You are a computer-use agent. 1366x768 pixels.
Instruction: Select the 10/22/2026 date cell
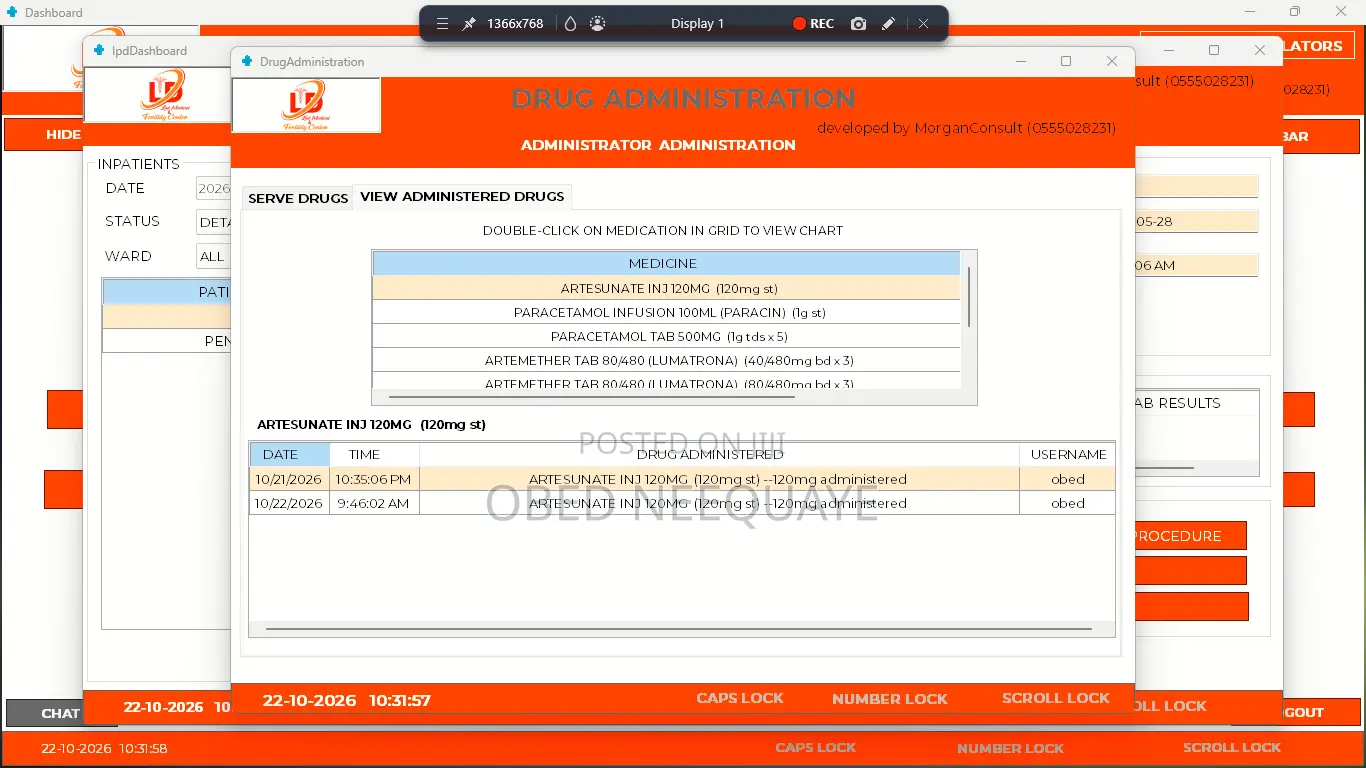(x=289, y=503)
